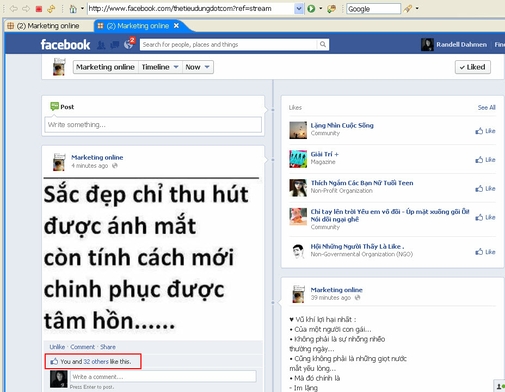Click the page avatar next to the Marketing online button
The image size is (505, 392).
point(59,67)
